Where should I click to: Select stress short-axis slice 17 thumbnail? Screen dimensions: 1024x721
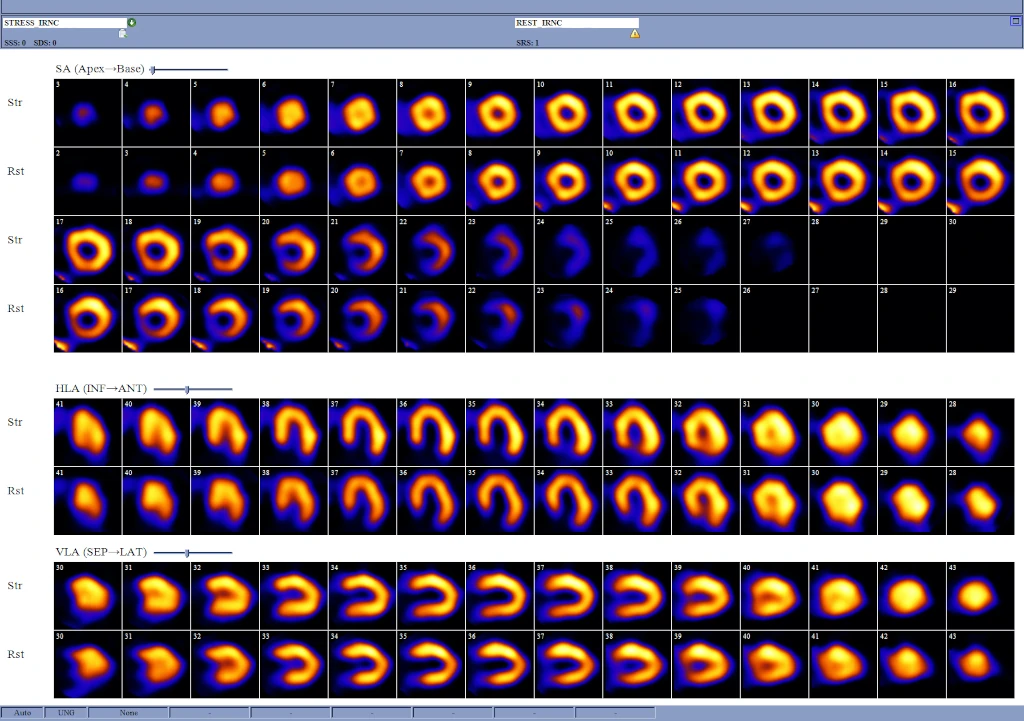tap(87, 249)
